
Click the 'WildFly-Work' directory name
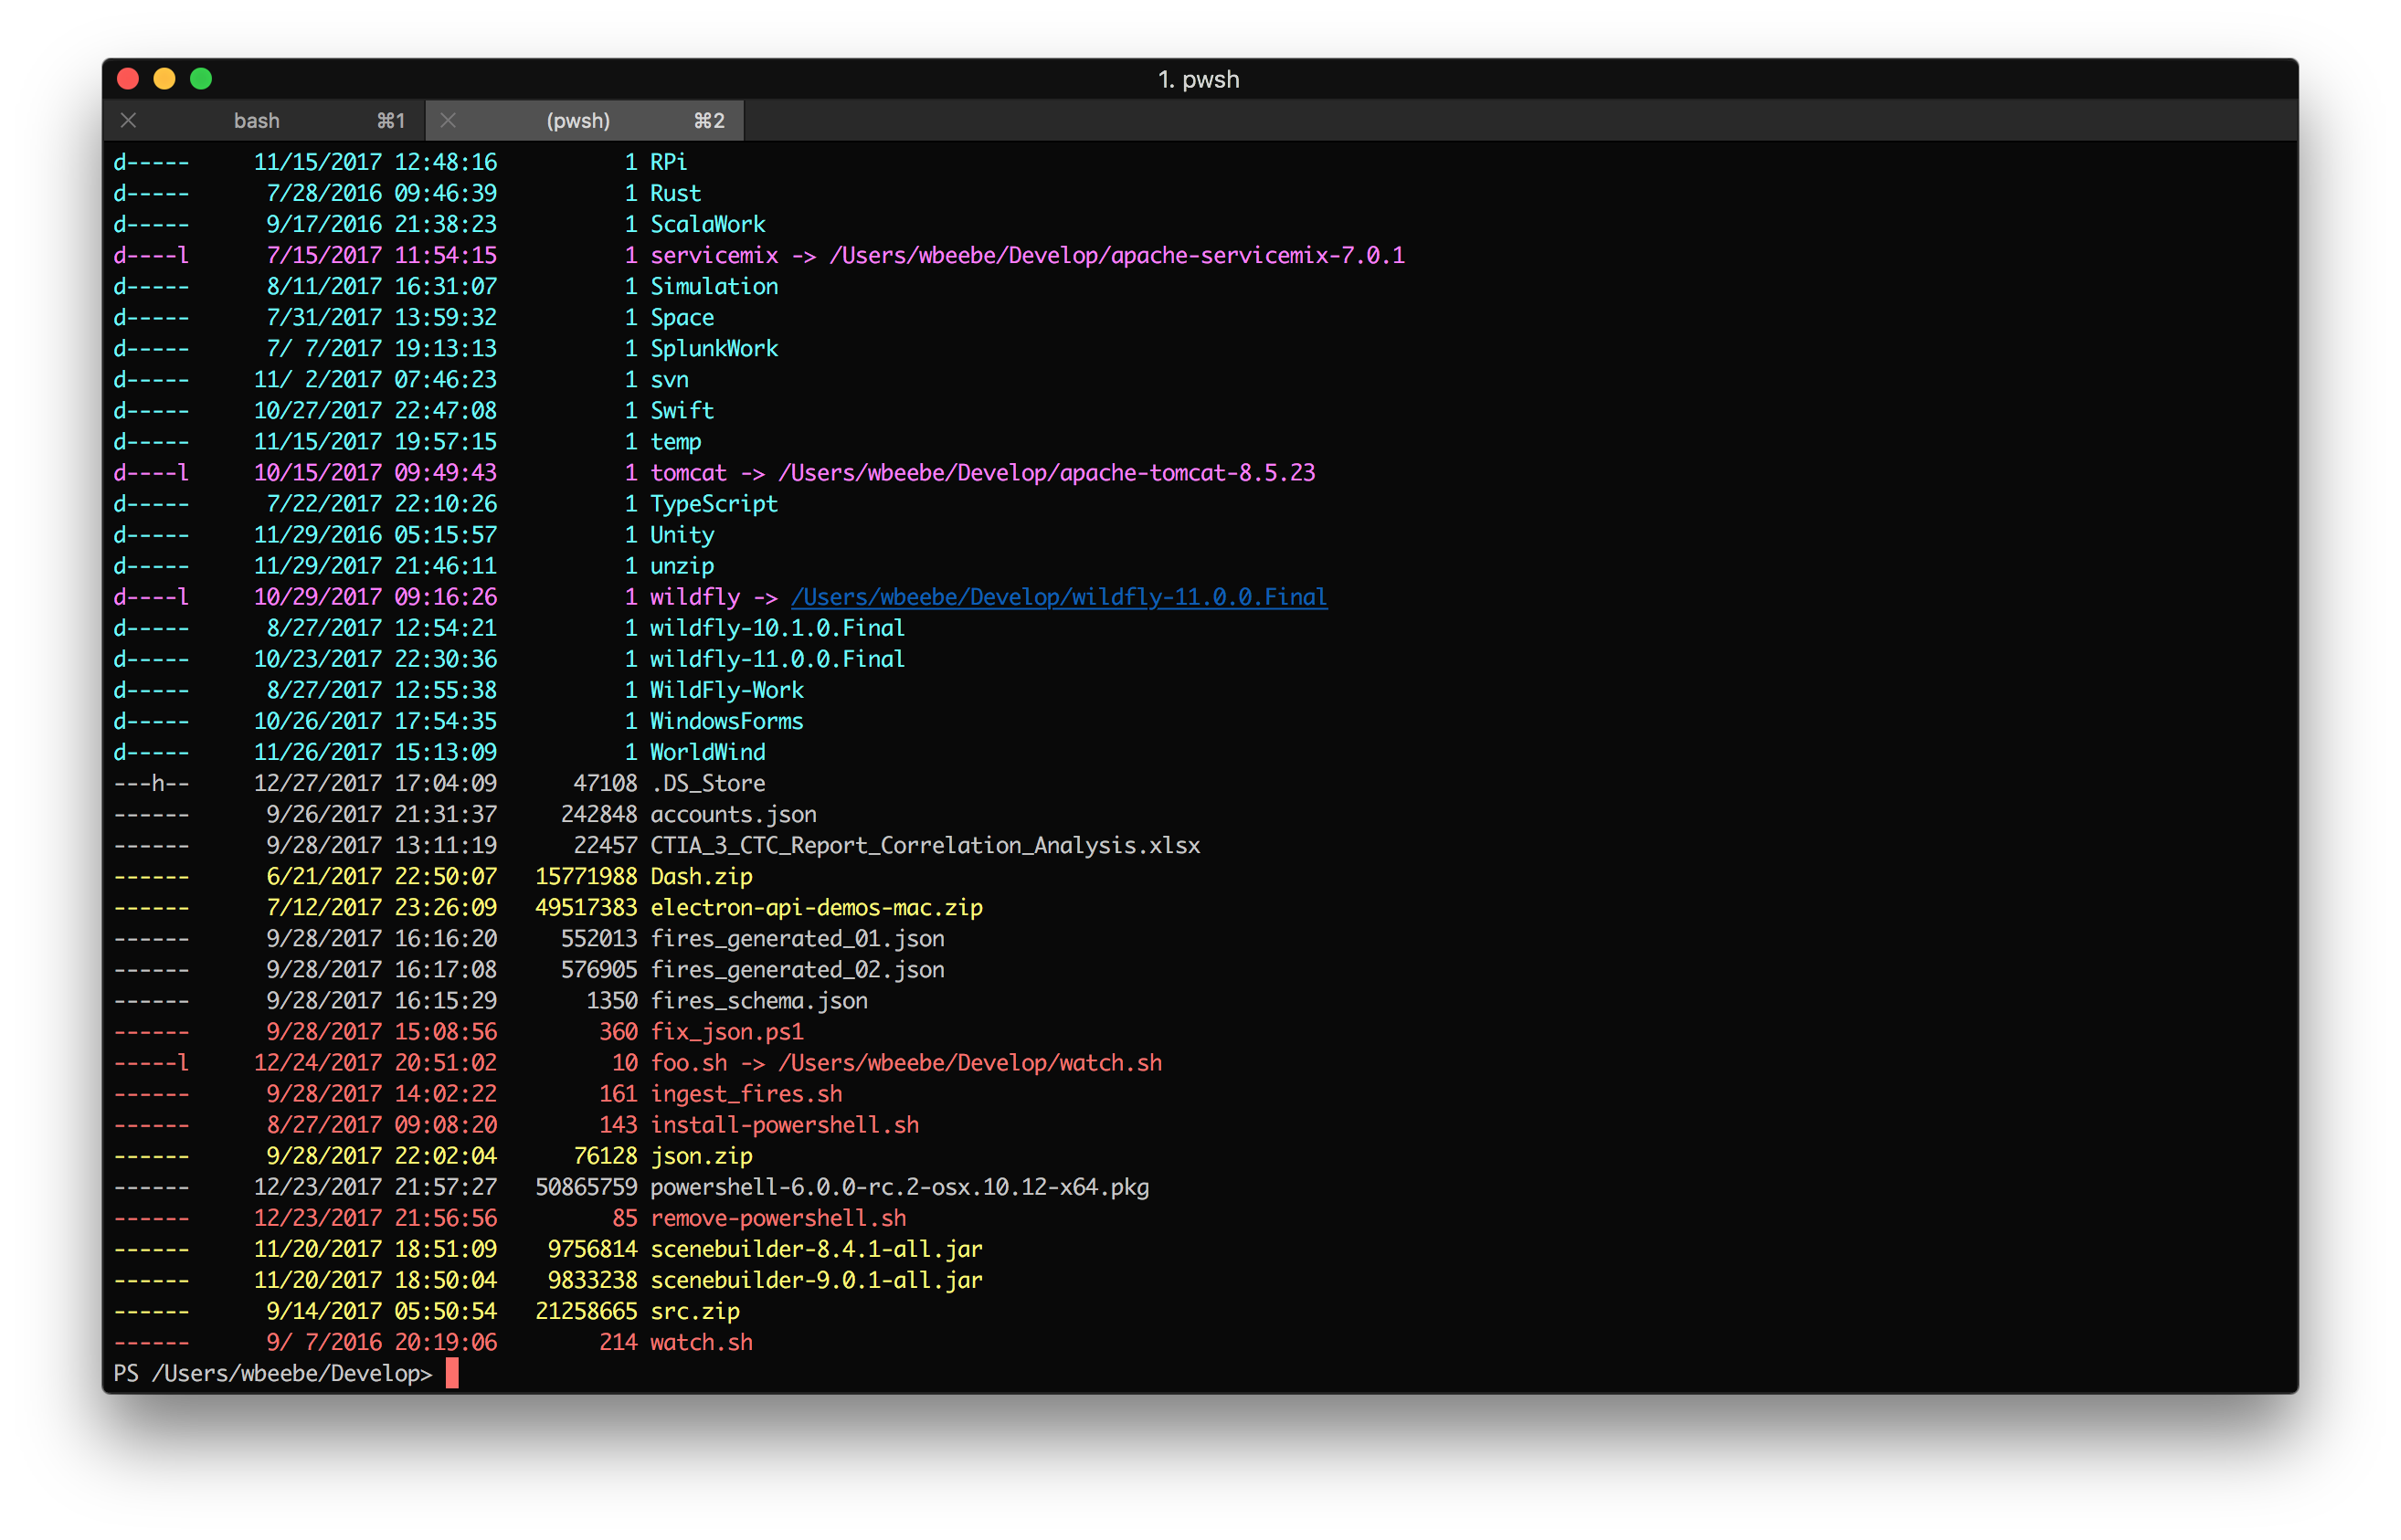coord(727,690)
